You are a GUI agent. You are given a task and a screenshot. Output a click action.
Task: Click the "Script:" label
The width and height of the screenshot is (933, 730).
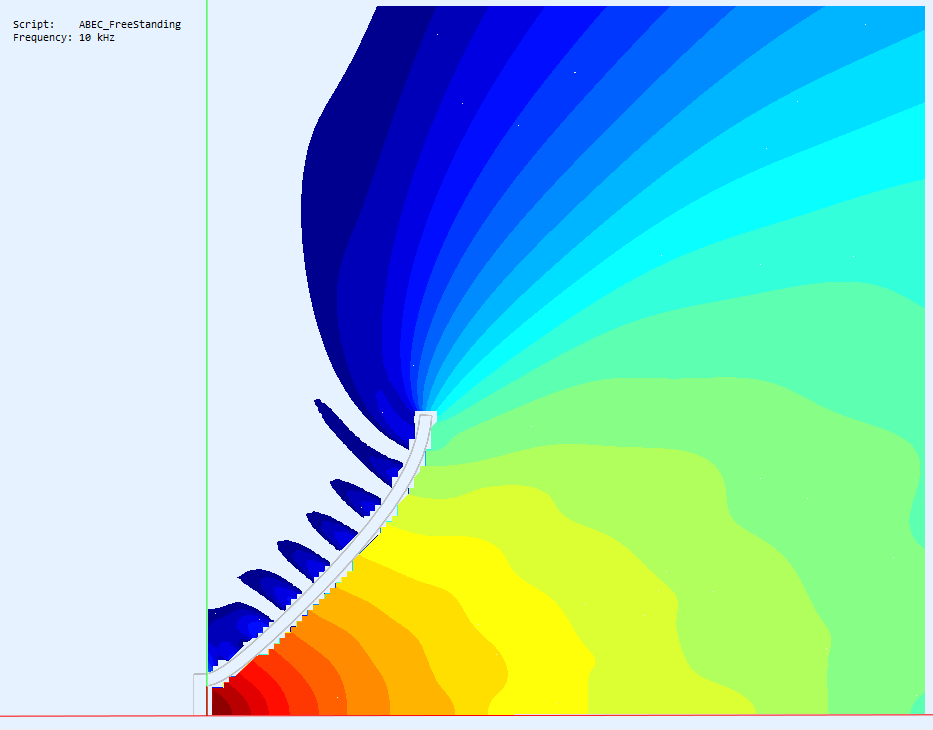pyautogui.click(x=34, y=24)
